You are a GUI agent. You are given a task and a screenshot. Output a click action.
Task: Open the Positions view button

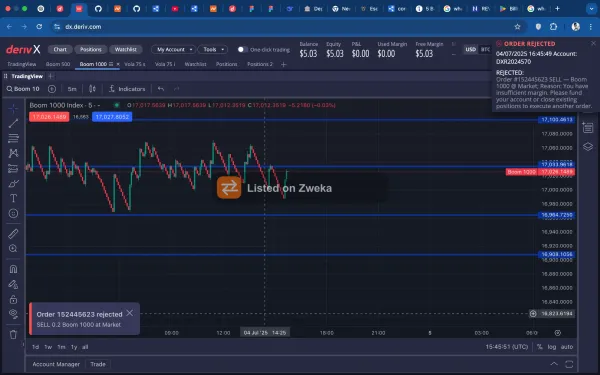(91, 49)
